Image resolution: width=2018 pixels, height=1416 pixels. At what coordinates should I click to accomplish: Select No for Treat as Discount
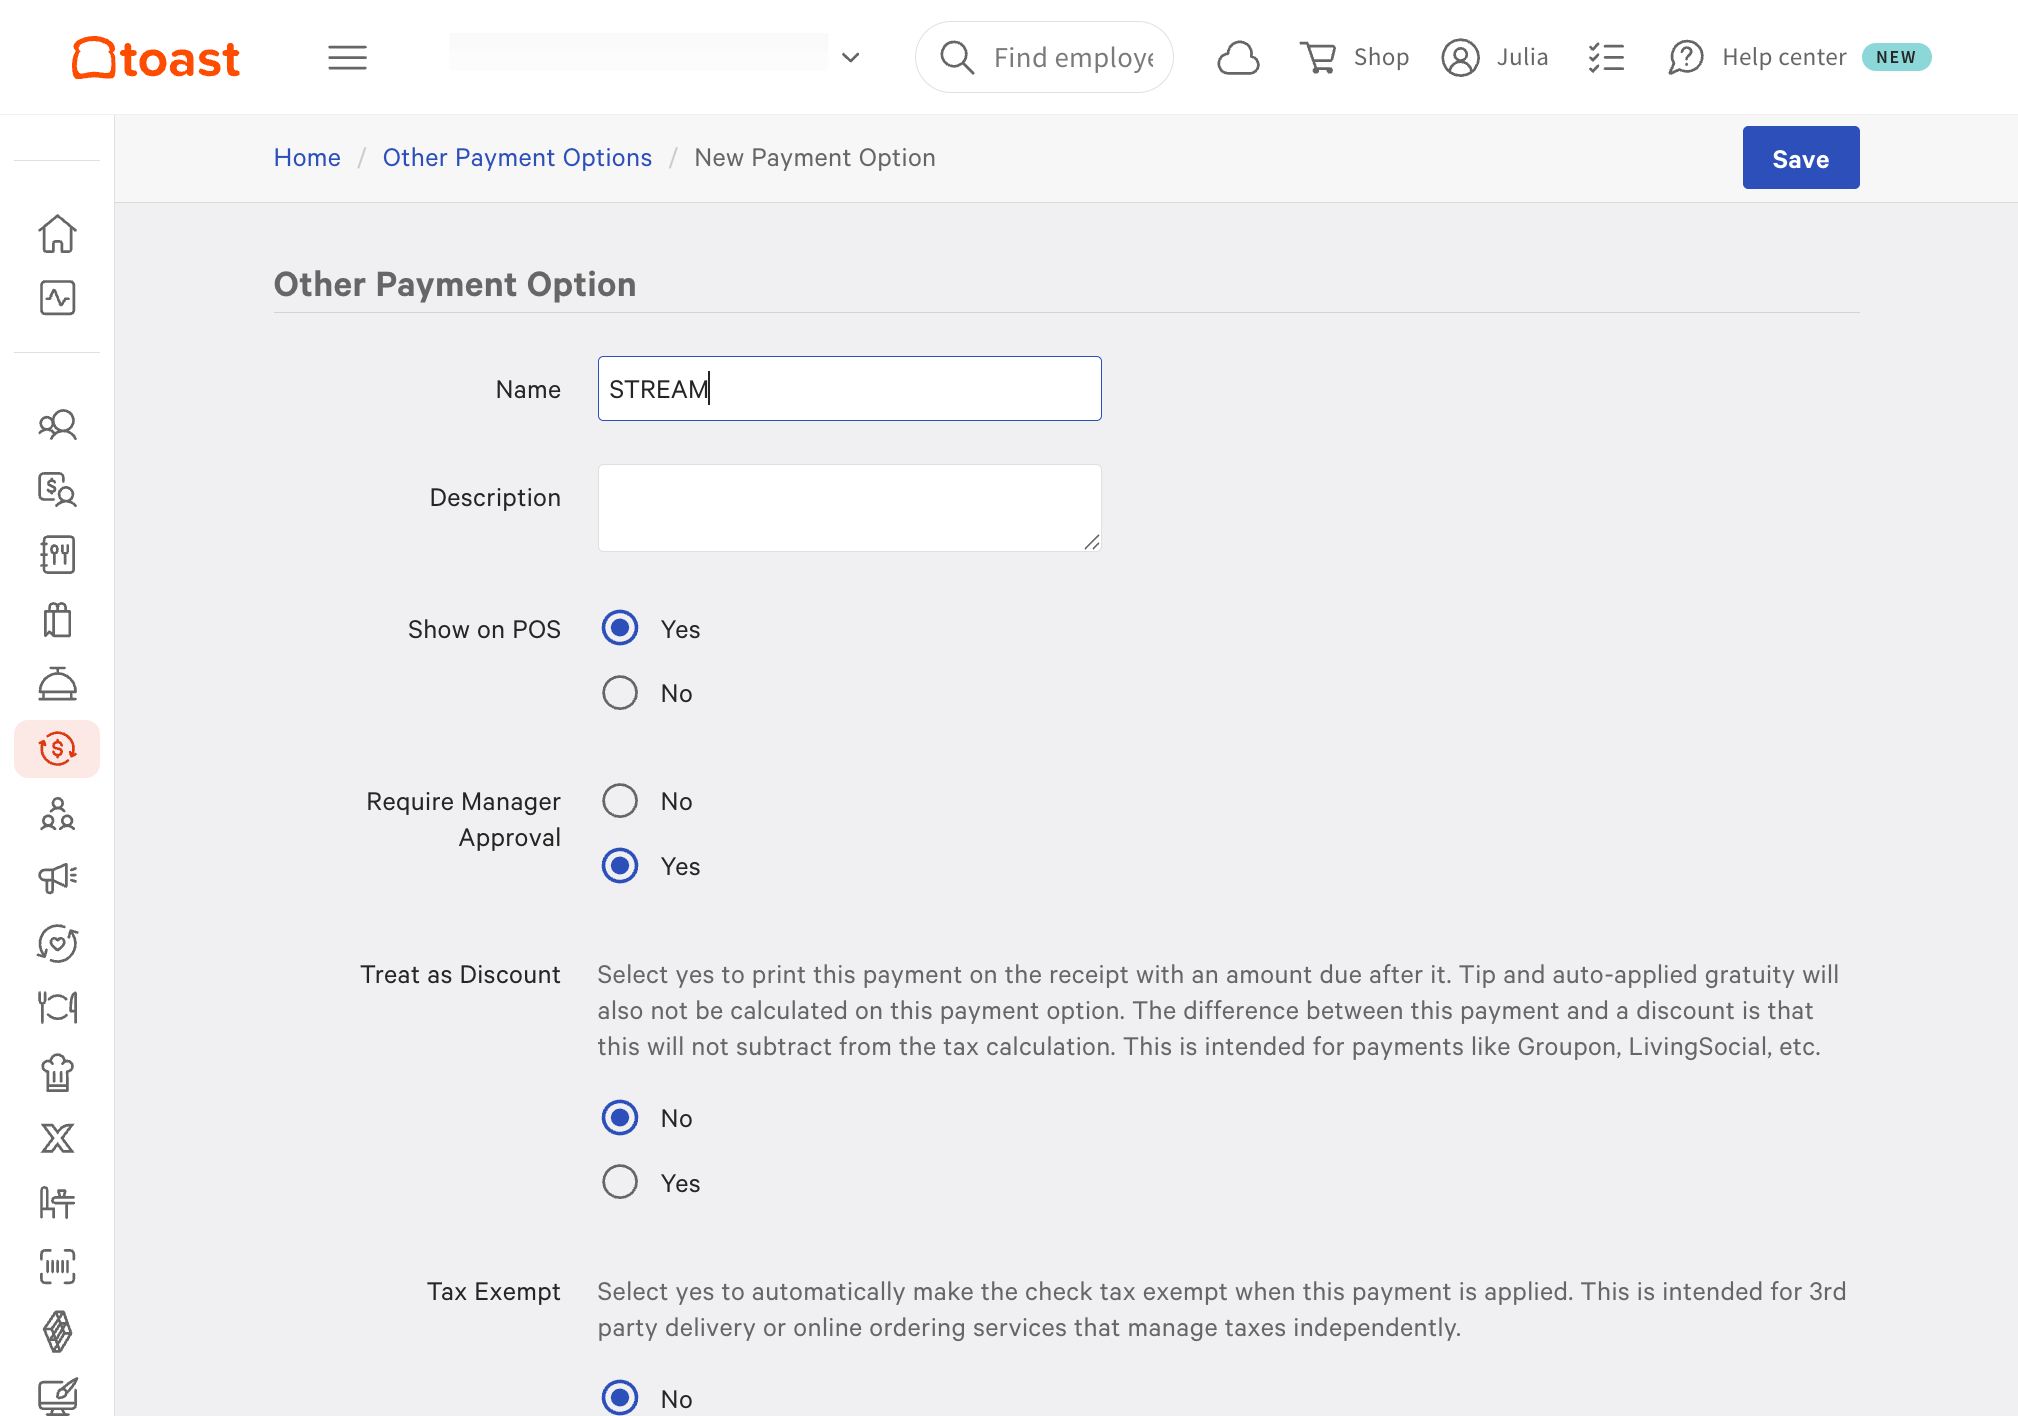[x=620, y=1117]
